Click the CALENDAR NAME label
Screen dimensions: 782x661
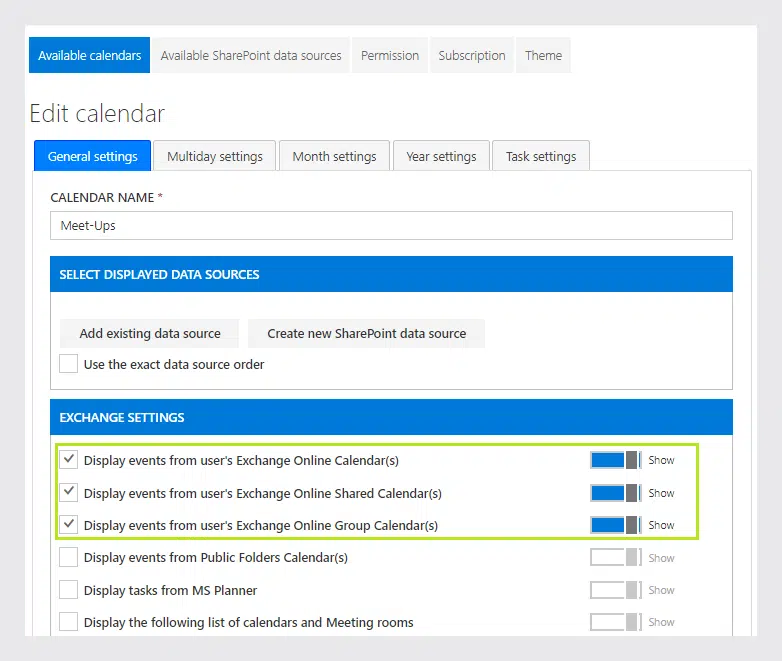click(x=102, y=198)
